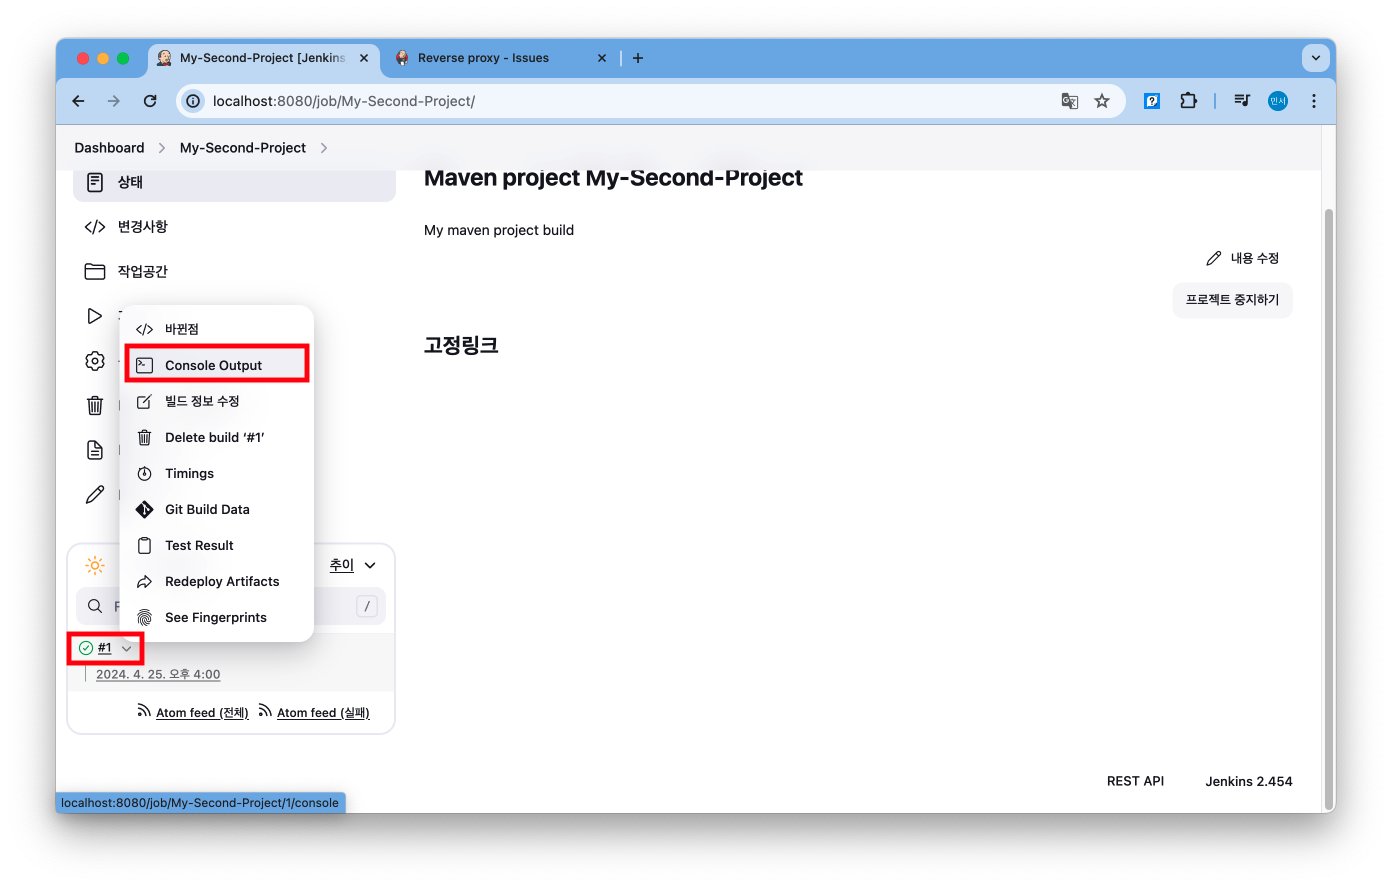
Task: Open See Fingerprints menu entry
Action: 217,617
